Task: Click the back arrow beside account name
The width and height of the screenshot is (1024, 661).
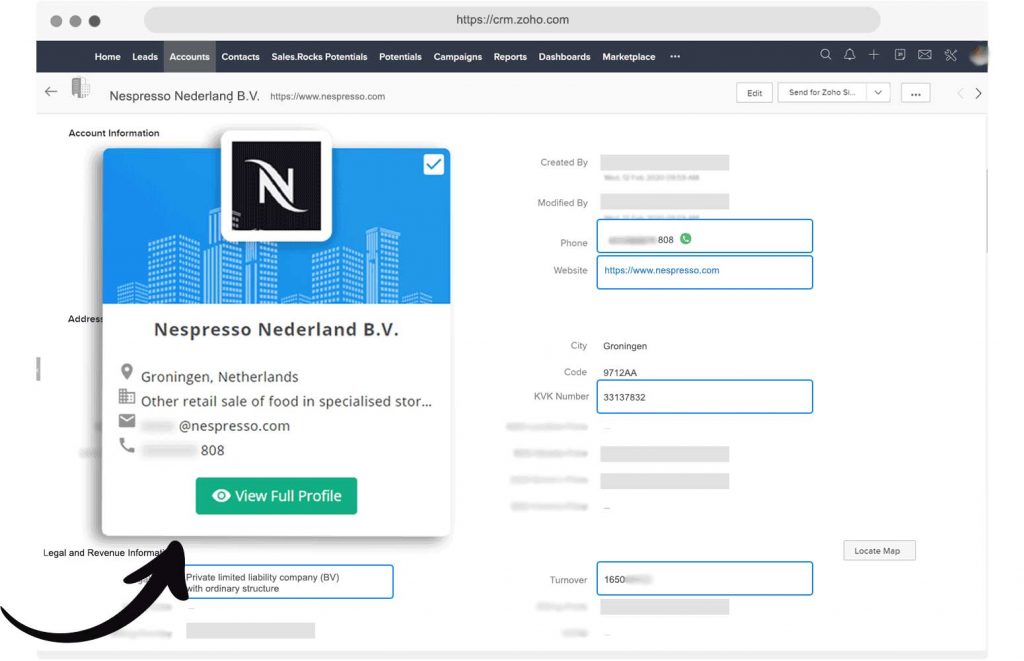Action: point(51,92)
